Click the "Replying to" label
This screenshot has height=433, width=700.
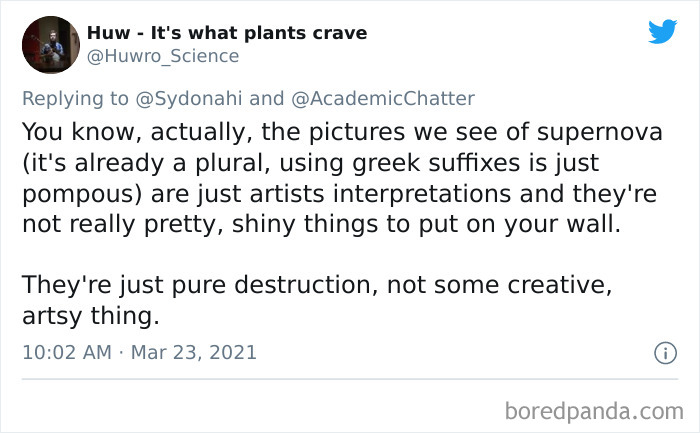(75, 99)
